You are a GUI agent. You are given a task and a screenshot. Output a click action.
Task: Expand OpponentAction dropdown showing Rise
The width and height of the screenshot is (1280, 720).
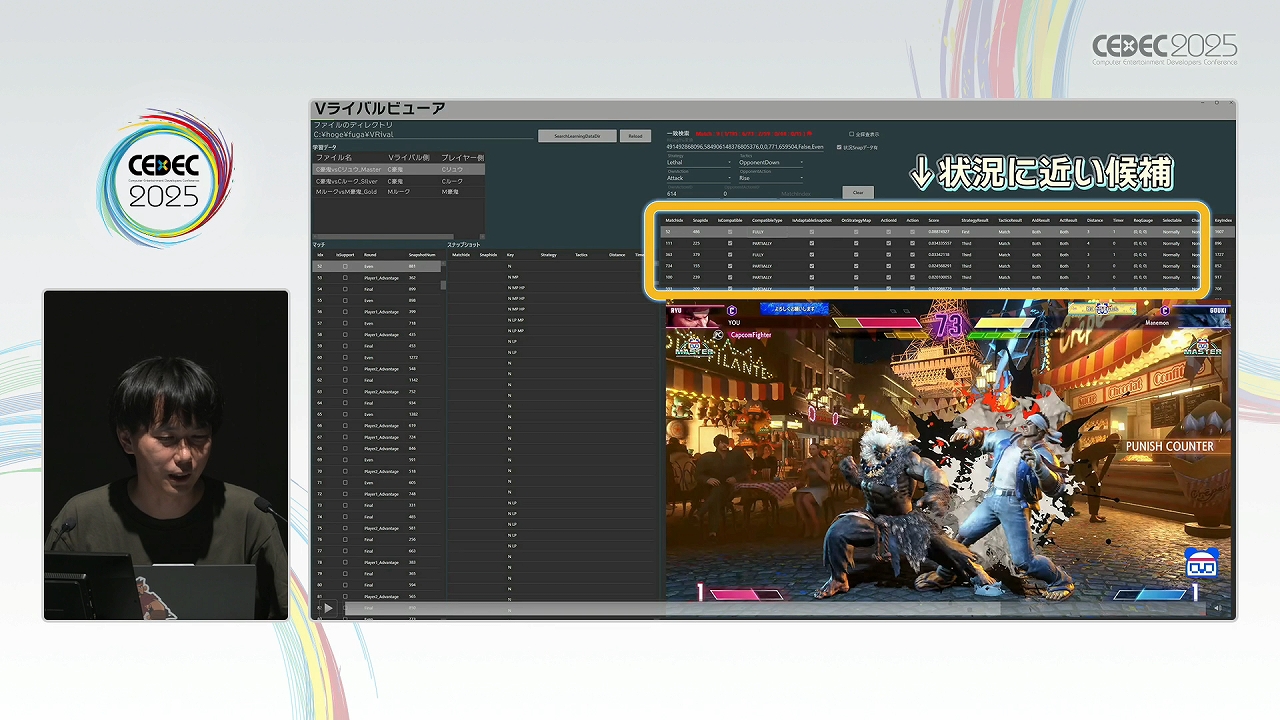click(771, 178)
